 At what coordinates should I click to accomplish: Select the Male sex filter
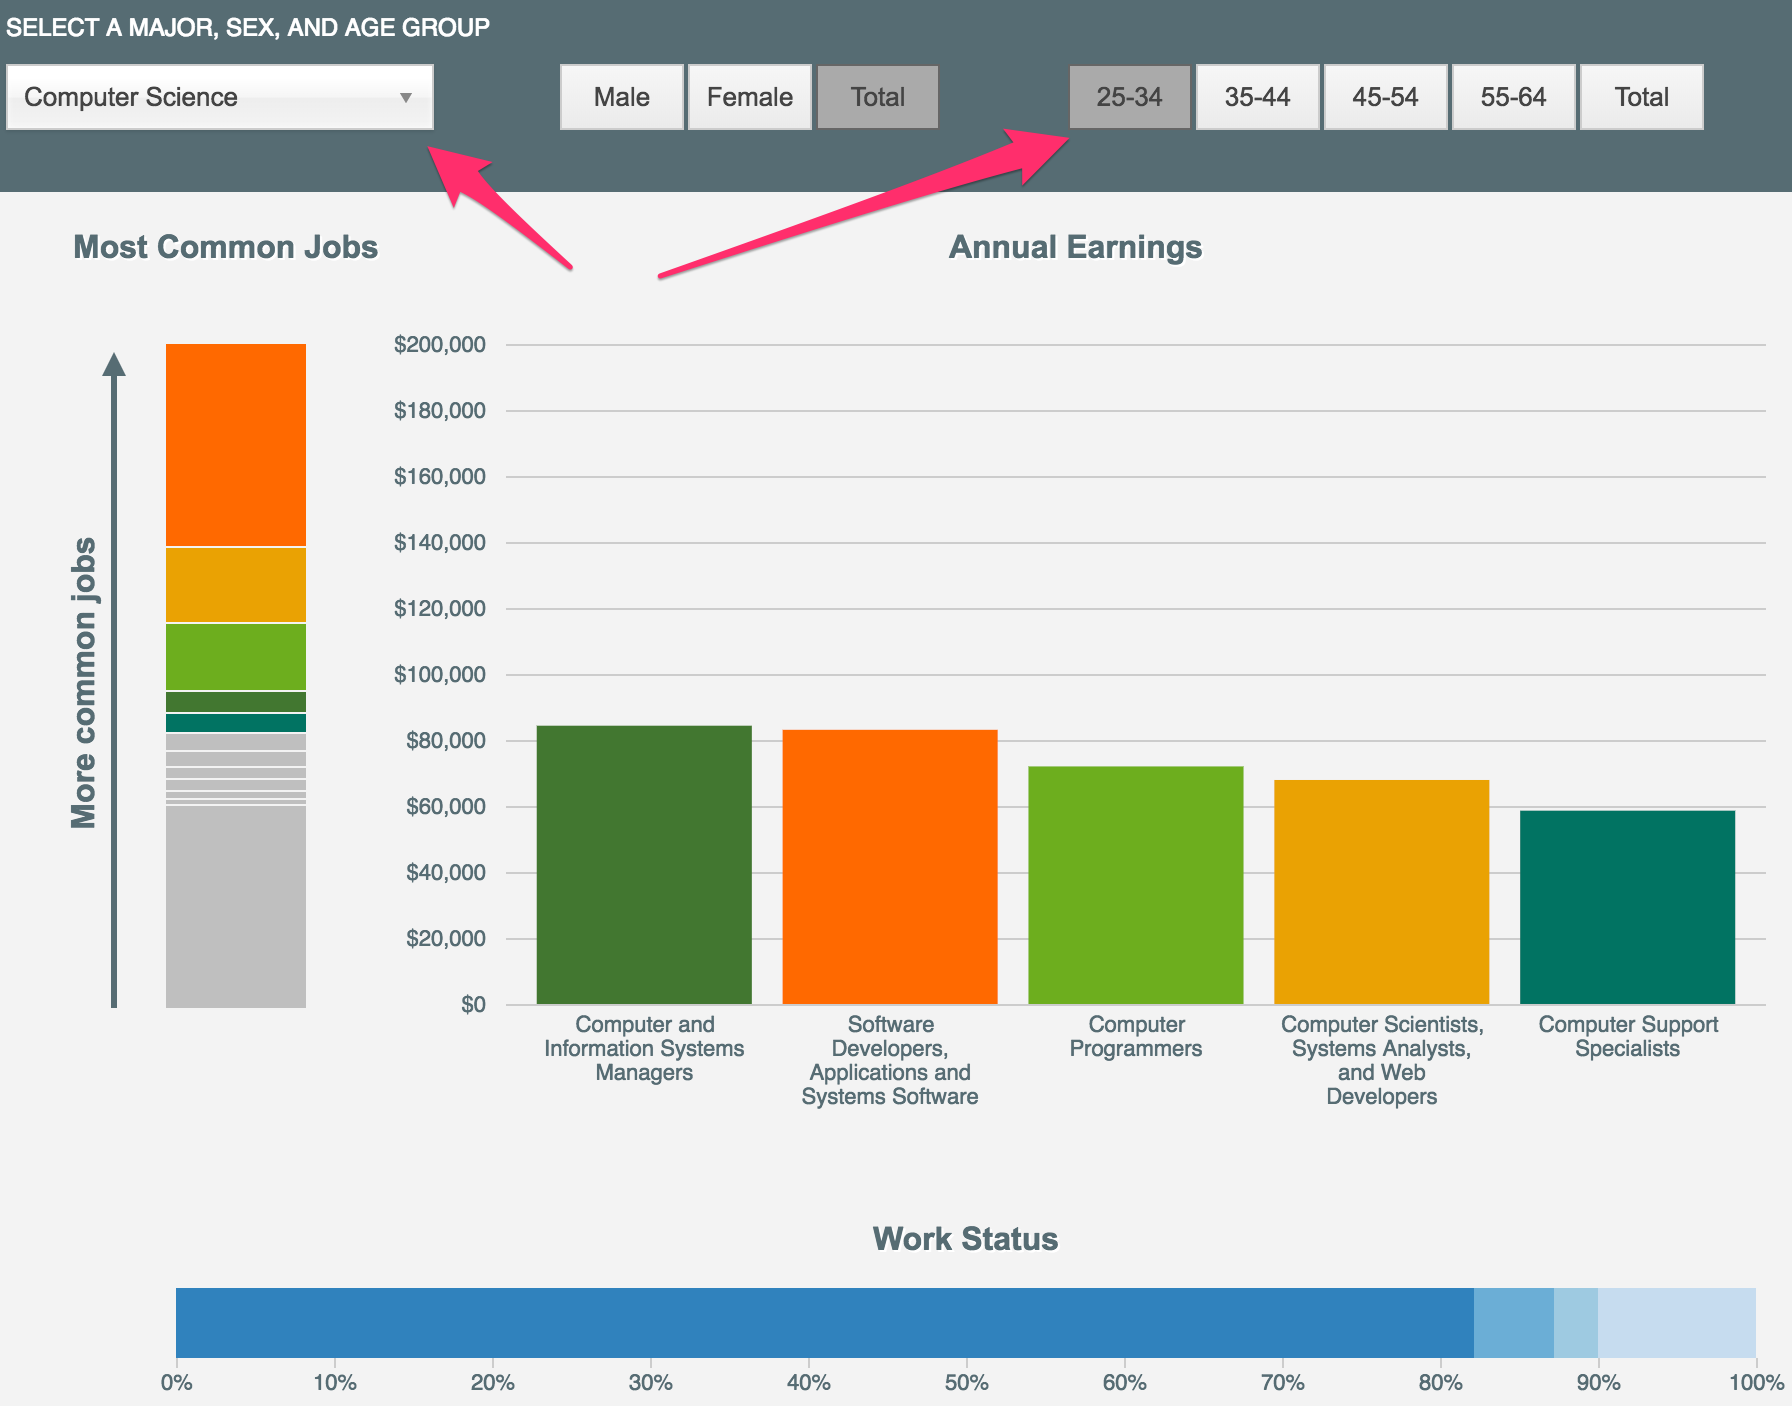(x=621, y=97)
